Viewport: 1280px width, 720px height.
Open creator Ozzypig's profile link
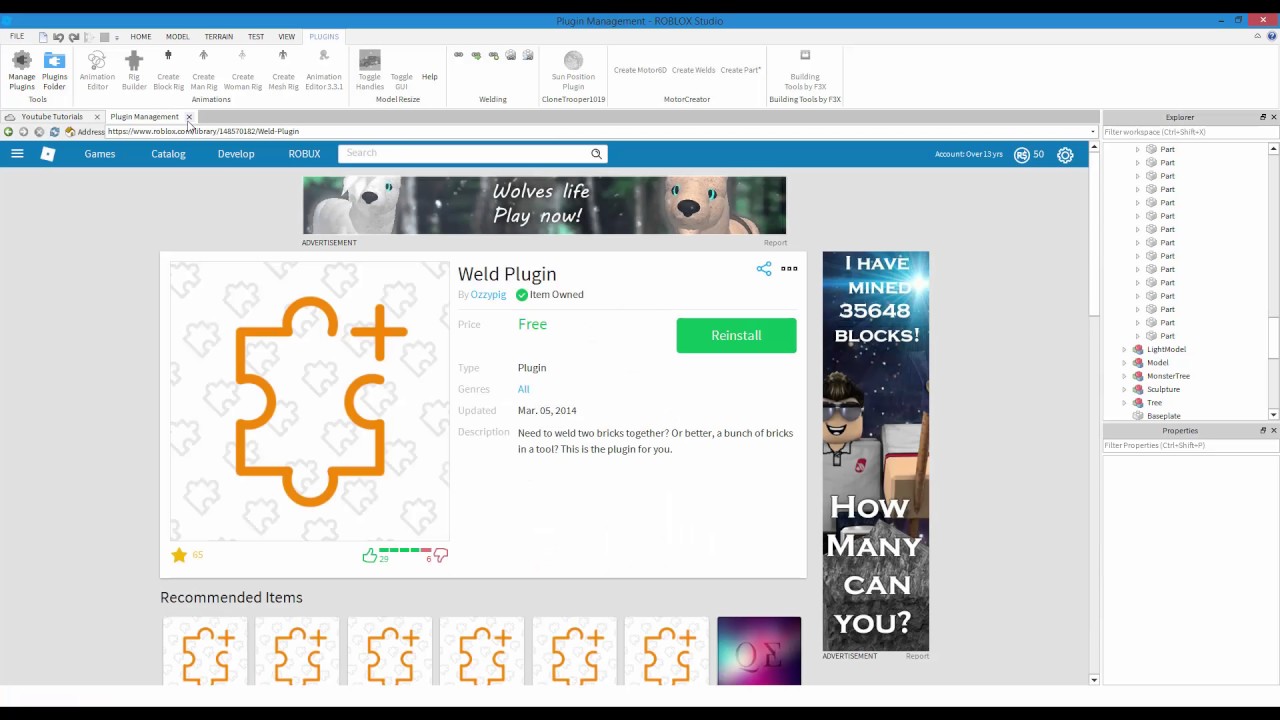pyautogui.click(x=488, y=295)
